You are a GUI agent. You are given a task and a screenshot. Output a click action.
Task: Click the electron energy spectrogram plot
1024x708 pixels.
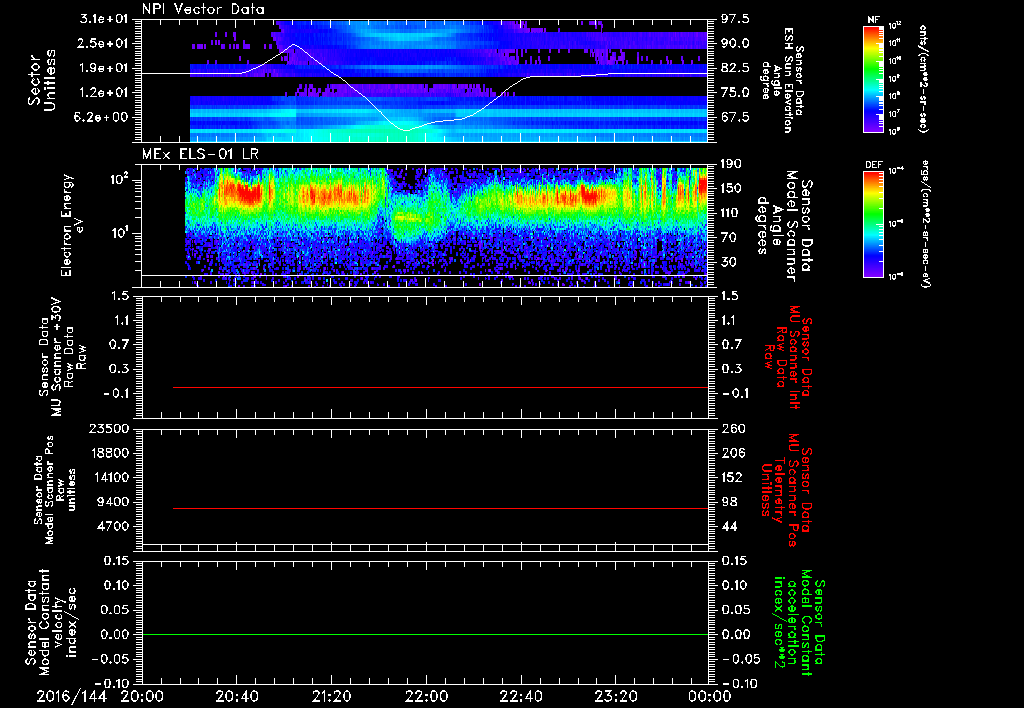(425, 227)
